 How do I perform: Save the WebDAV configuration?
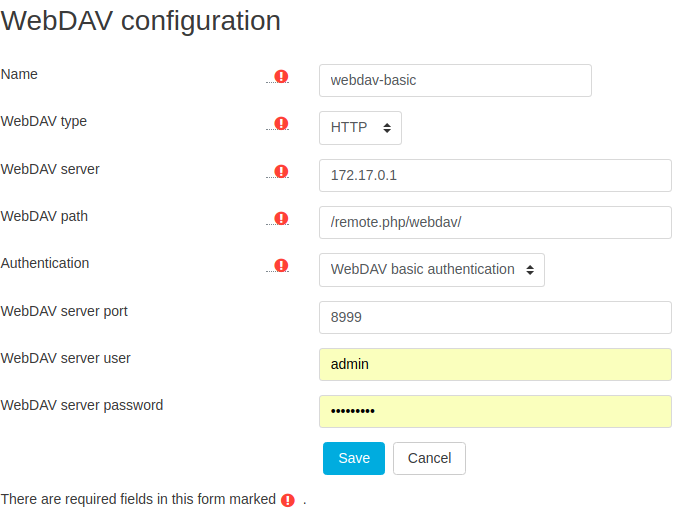pyautogui.click(x=354, y=458)
